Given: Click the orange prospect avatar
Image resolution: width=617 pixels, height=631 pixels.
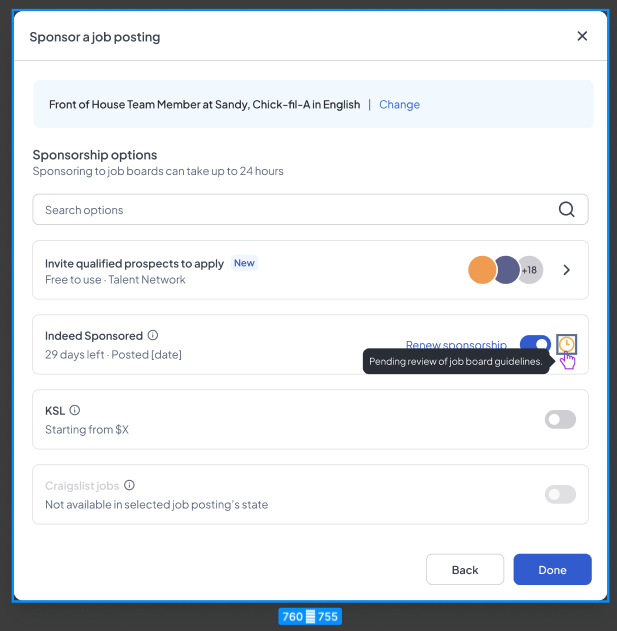Looking at the screenshot, I should pyautogui.click(x=482, y=270).
